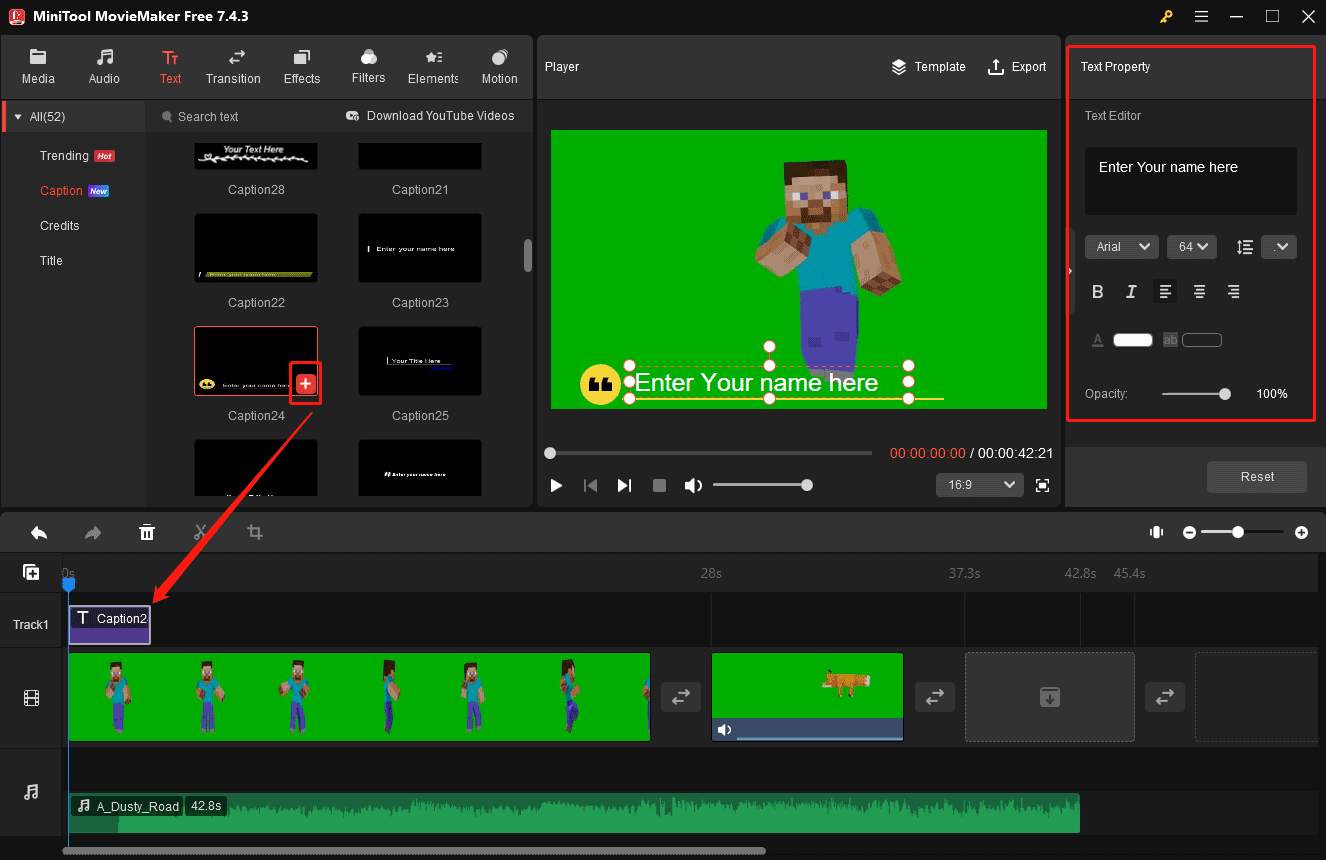Align text to the left
This screenshot has width=1326, height=860.
(x=1165, y=292)
